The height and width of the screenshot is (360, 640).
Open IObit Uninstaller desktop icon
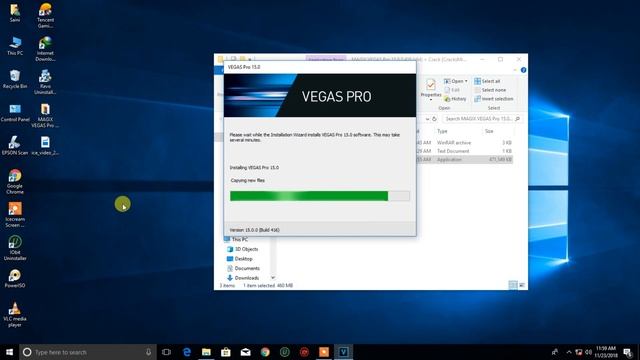(x=15, y=248)
